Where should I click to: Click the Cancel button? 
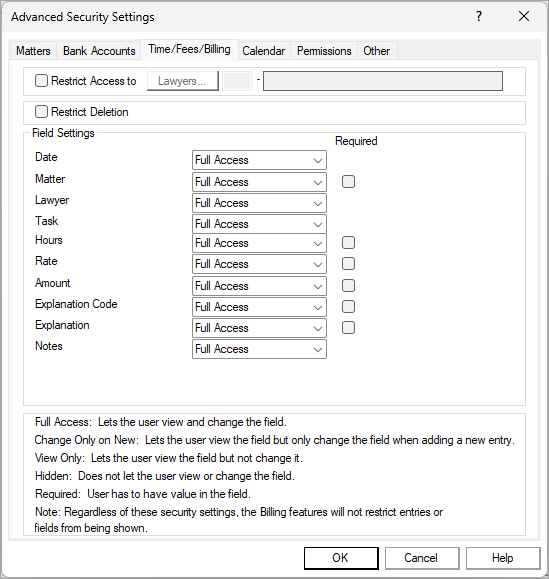coord(422,558)
